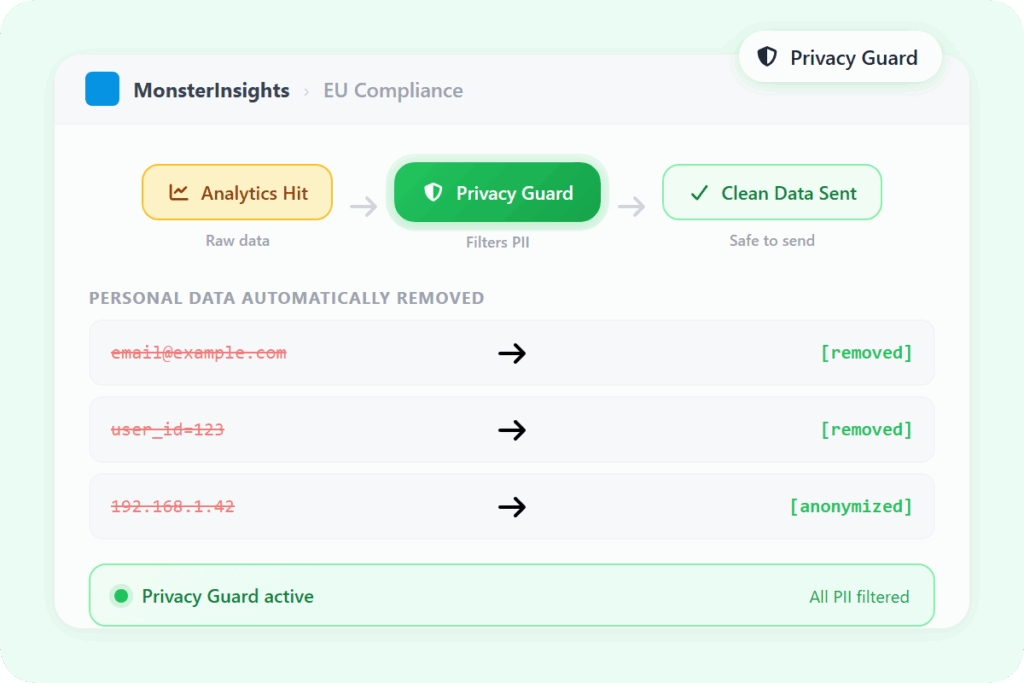1024x683 pixels.
Task: Click the checkmark icon in Clean Data Sent
Action: coord(700,193)
